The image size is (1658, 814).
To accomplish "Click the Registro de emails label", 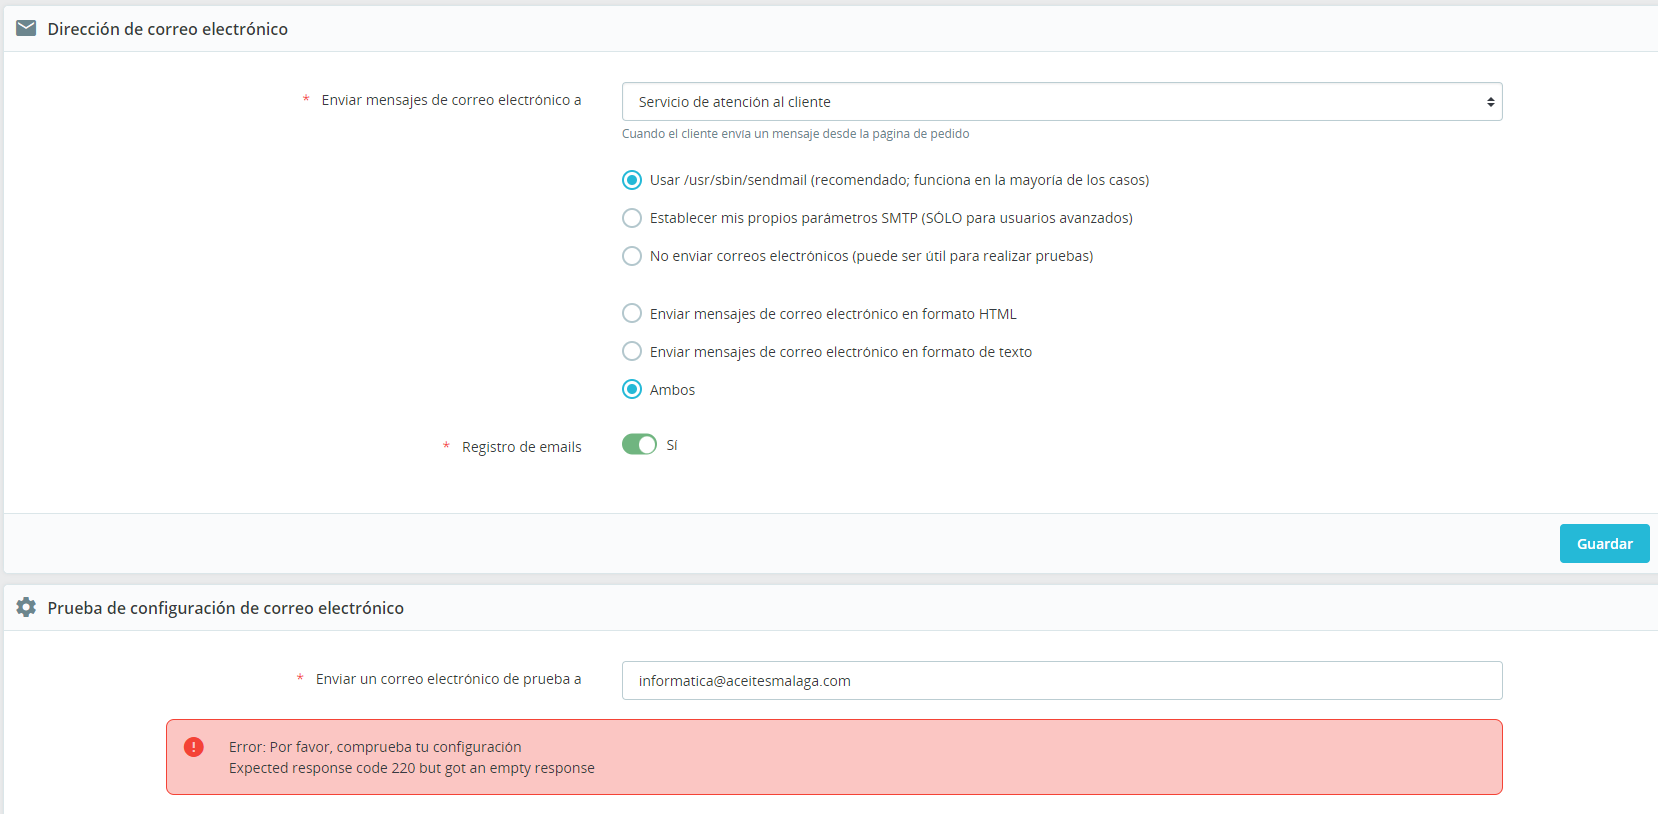I will [521, 447].
